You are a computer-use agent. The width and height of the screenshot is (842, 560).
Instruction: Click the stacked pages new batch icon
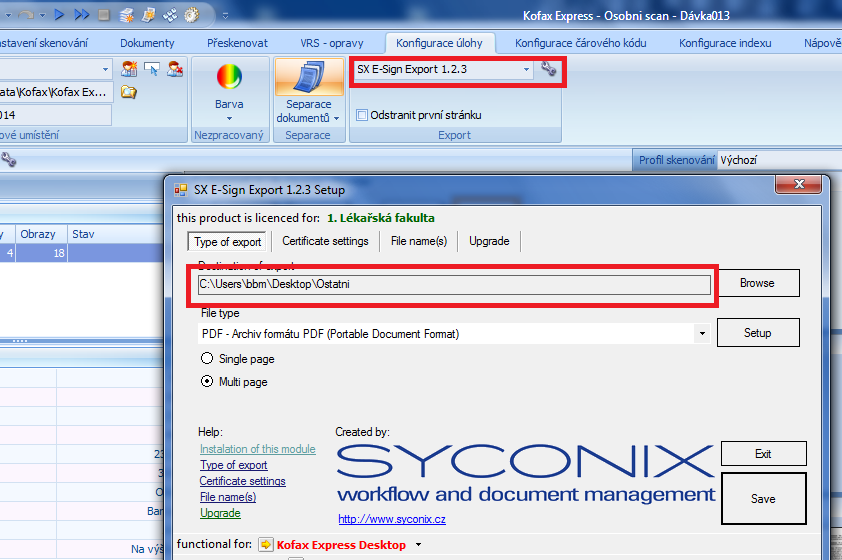pyautogui.click(x=126, y=15)
